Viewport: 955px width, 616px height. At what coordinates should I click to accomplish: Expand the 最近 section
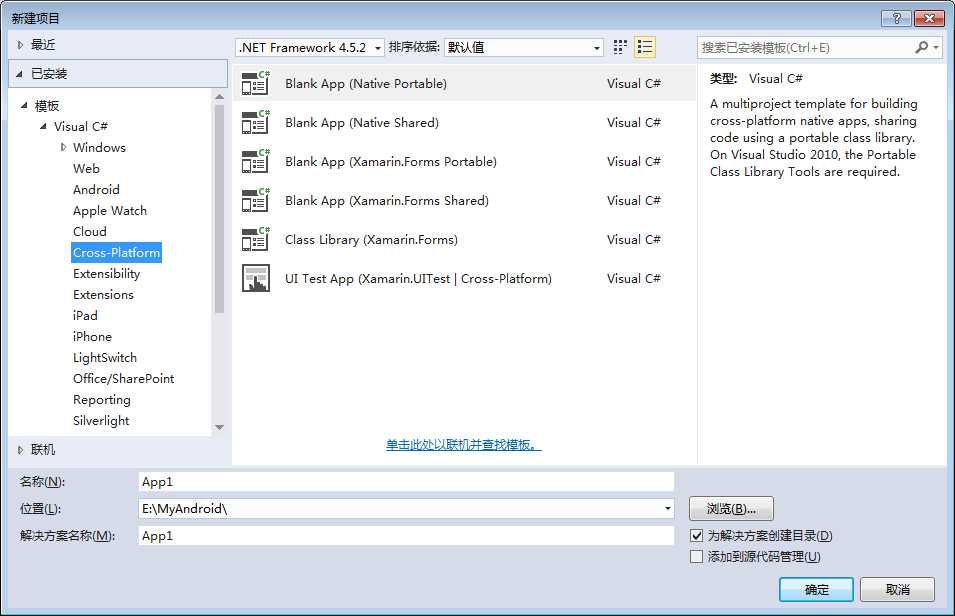(20, 45)
